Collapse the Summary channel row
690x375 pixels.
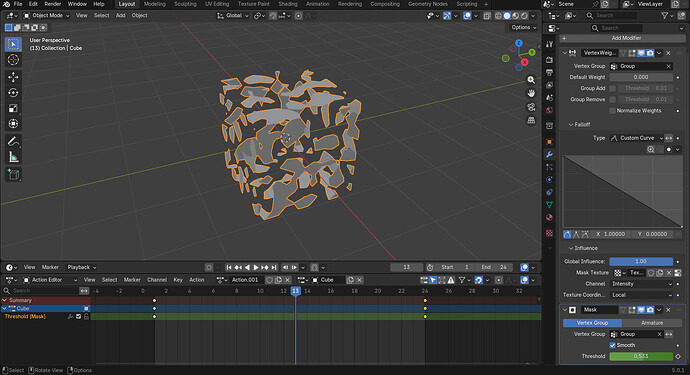point(5,300)
